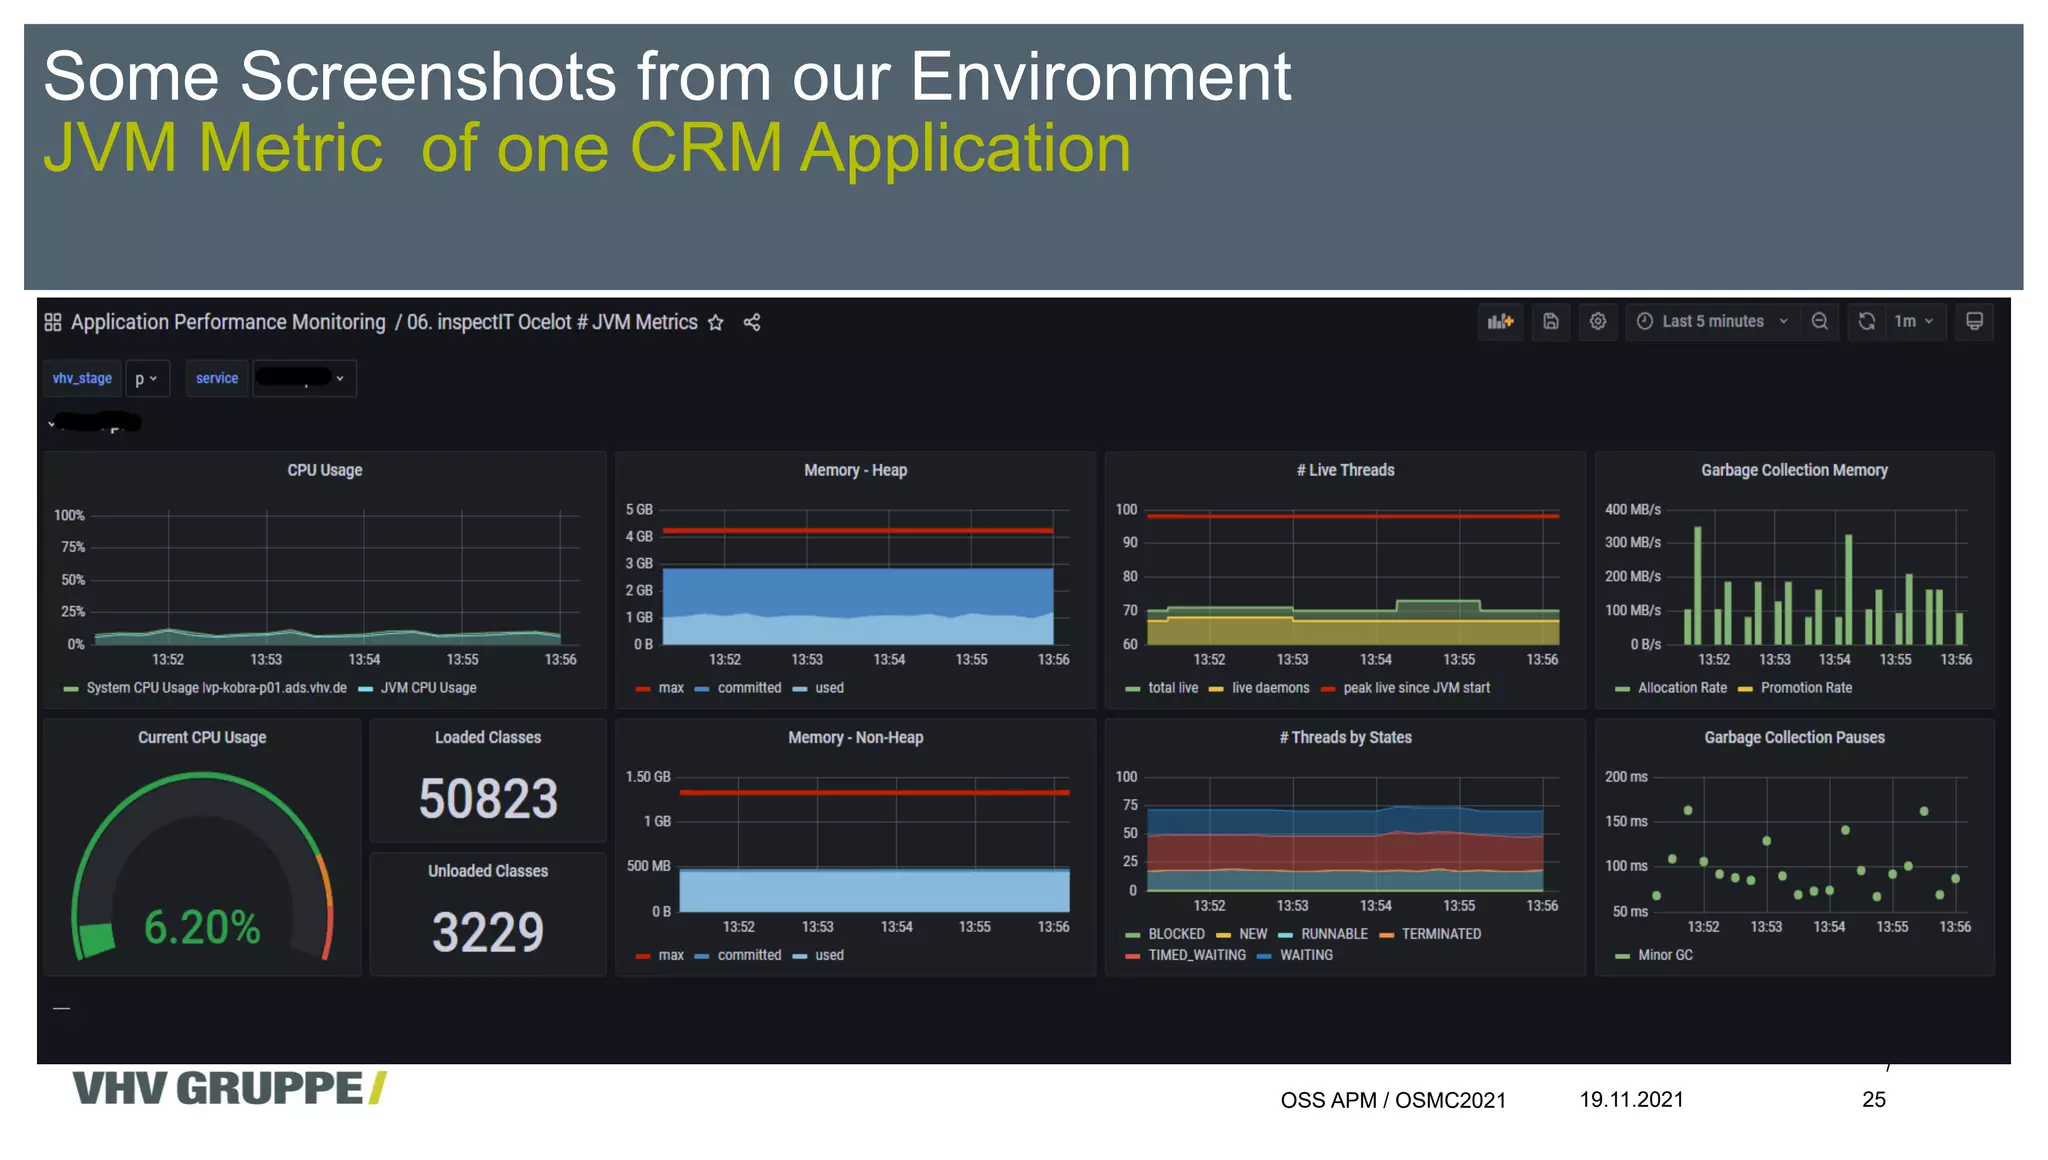Click the vhv_stage variable label
This screenshot has width=2048, height=1160.
82,379
